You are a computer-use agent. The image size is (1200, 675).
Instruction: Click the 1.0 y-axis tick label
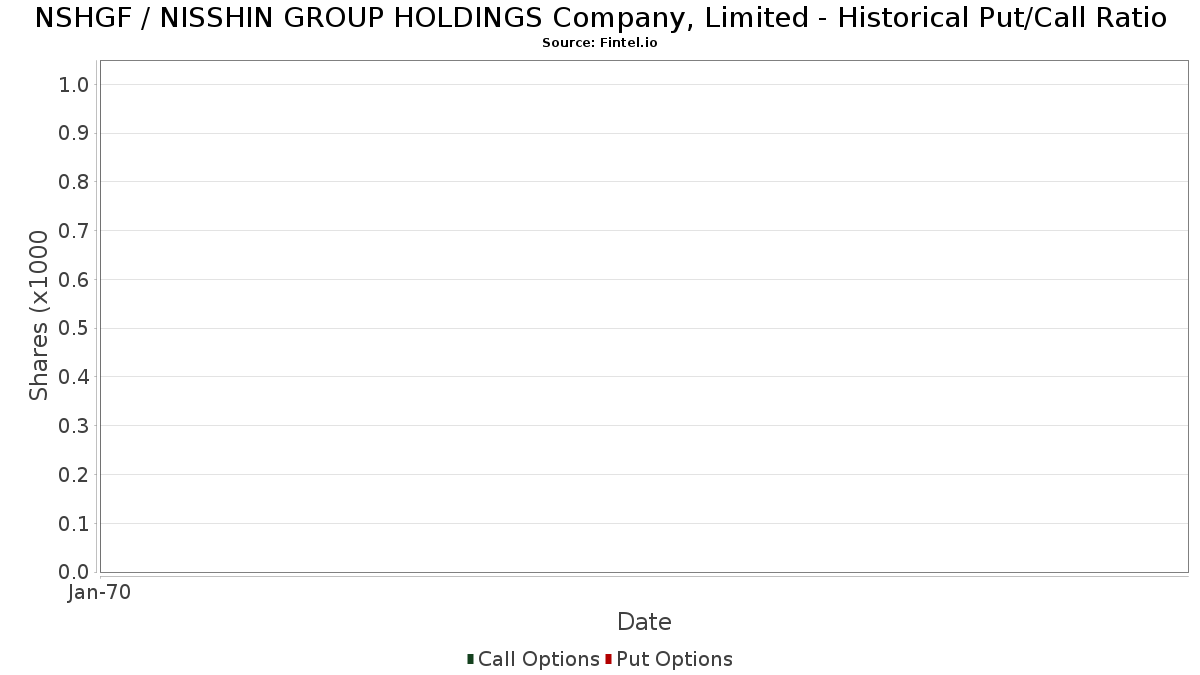(74, 85)
